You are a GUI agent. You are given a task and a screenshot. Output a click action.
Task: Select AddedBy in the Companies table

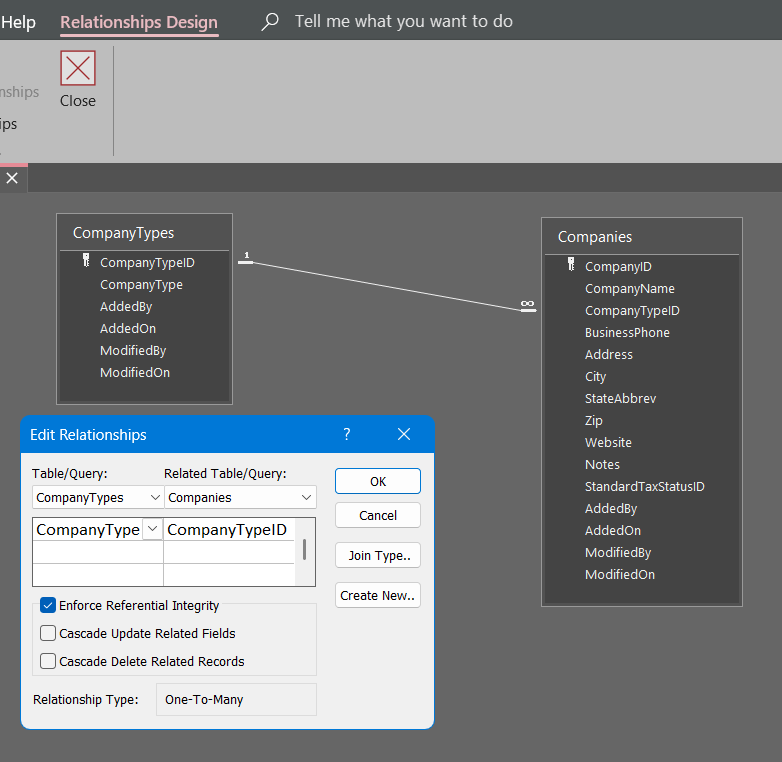(611, 508)
